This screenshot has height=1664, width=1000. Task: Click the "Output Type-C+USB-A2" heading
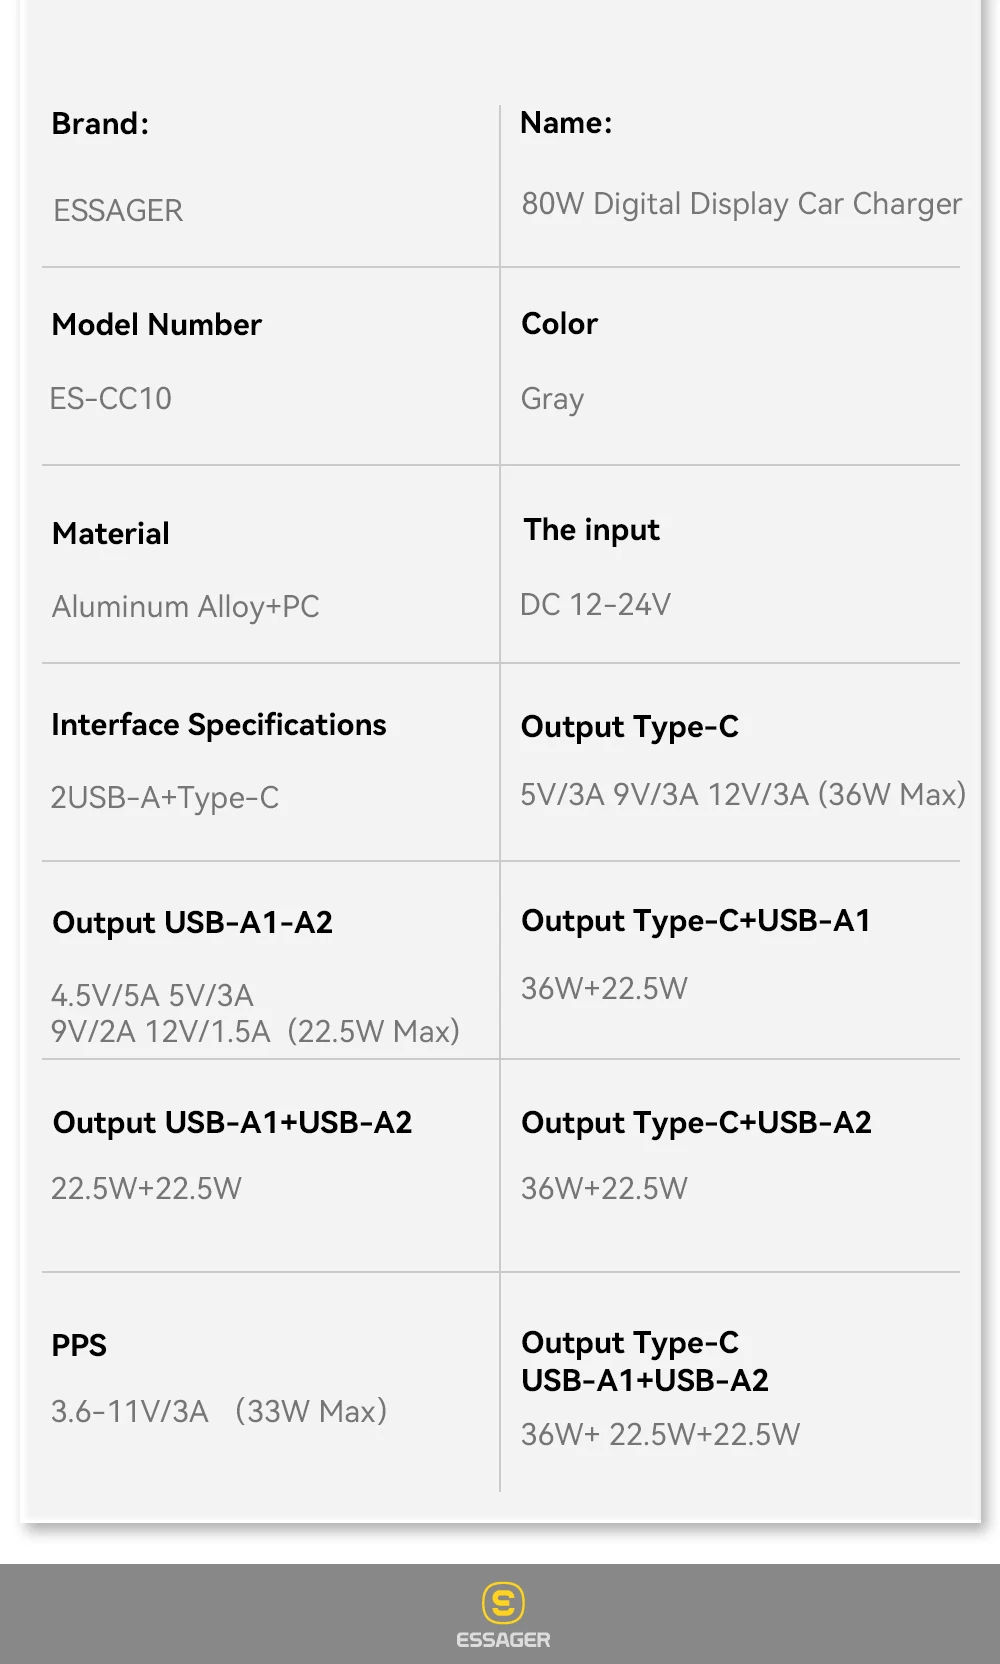coord(696,1123)
